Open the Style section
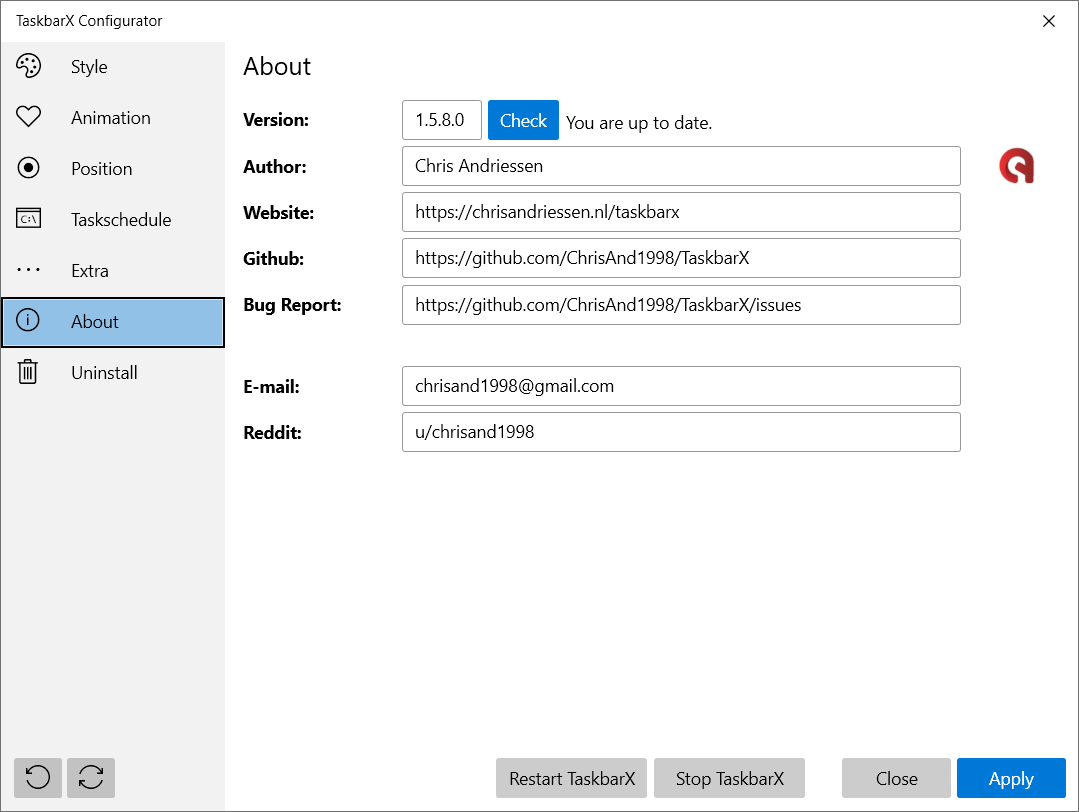Image resolution: width=1079 pixels, height=812 pixels. point(113,67)
